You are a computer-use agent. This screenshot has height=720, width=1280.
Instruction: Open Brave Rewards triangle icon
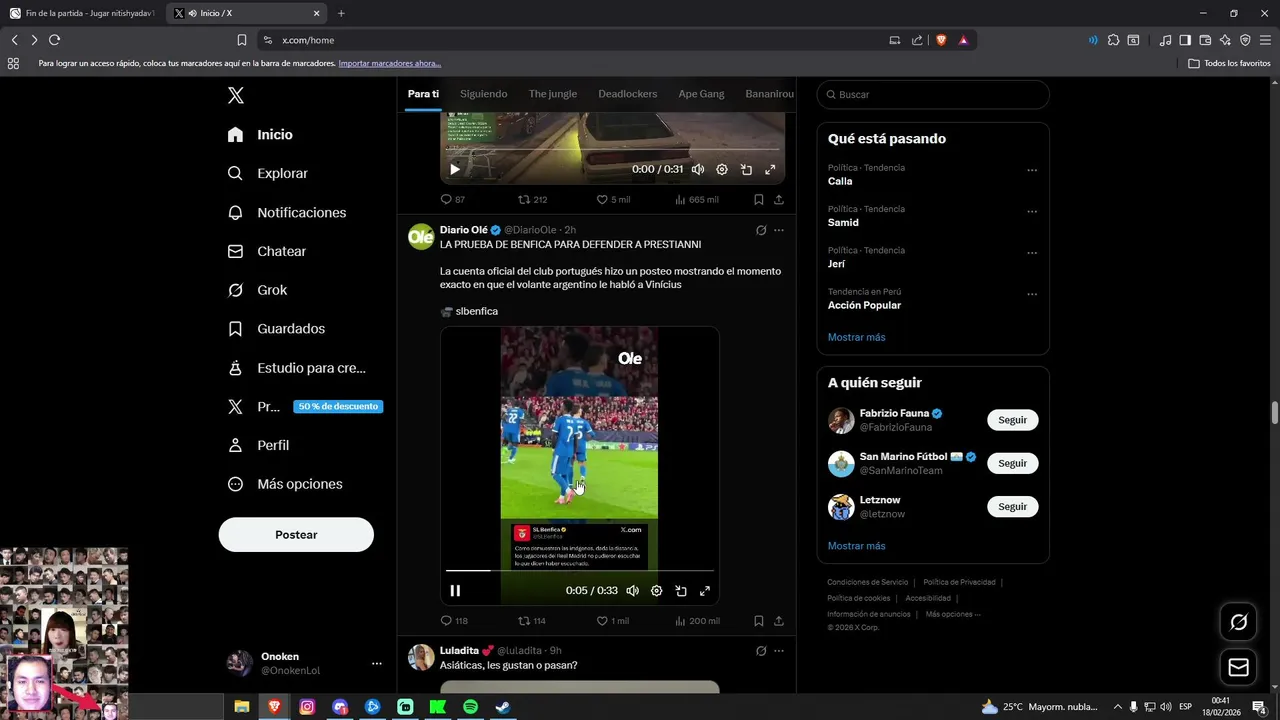(x=963, y=40)
